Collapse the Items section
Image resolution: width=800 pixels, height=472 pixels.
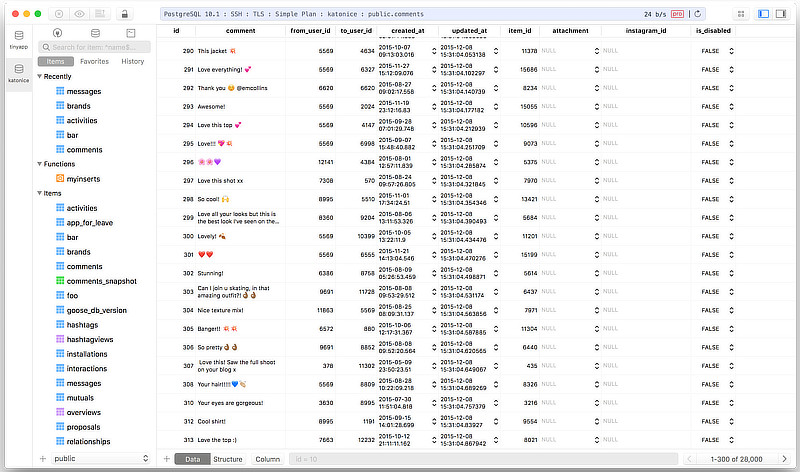pos(39,193)
